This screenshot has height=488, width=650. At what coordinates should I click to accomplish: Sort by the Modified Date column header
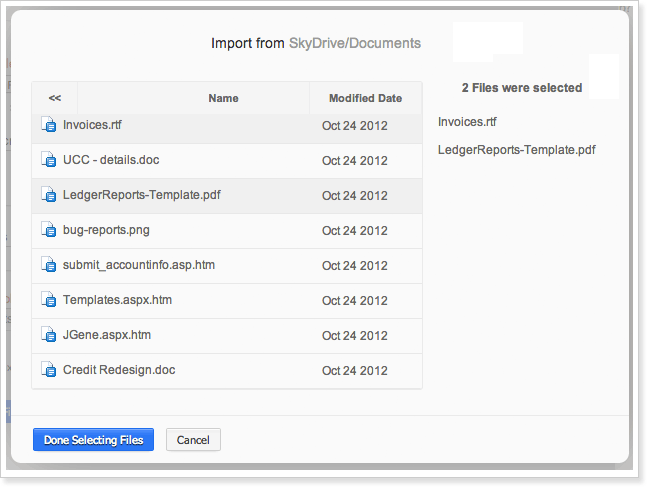pyautogui.click(x=366, y=98)
